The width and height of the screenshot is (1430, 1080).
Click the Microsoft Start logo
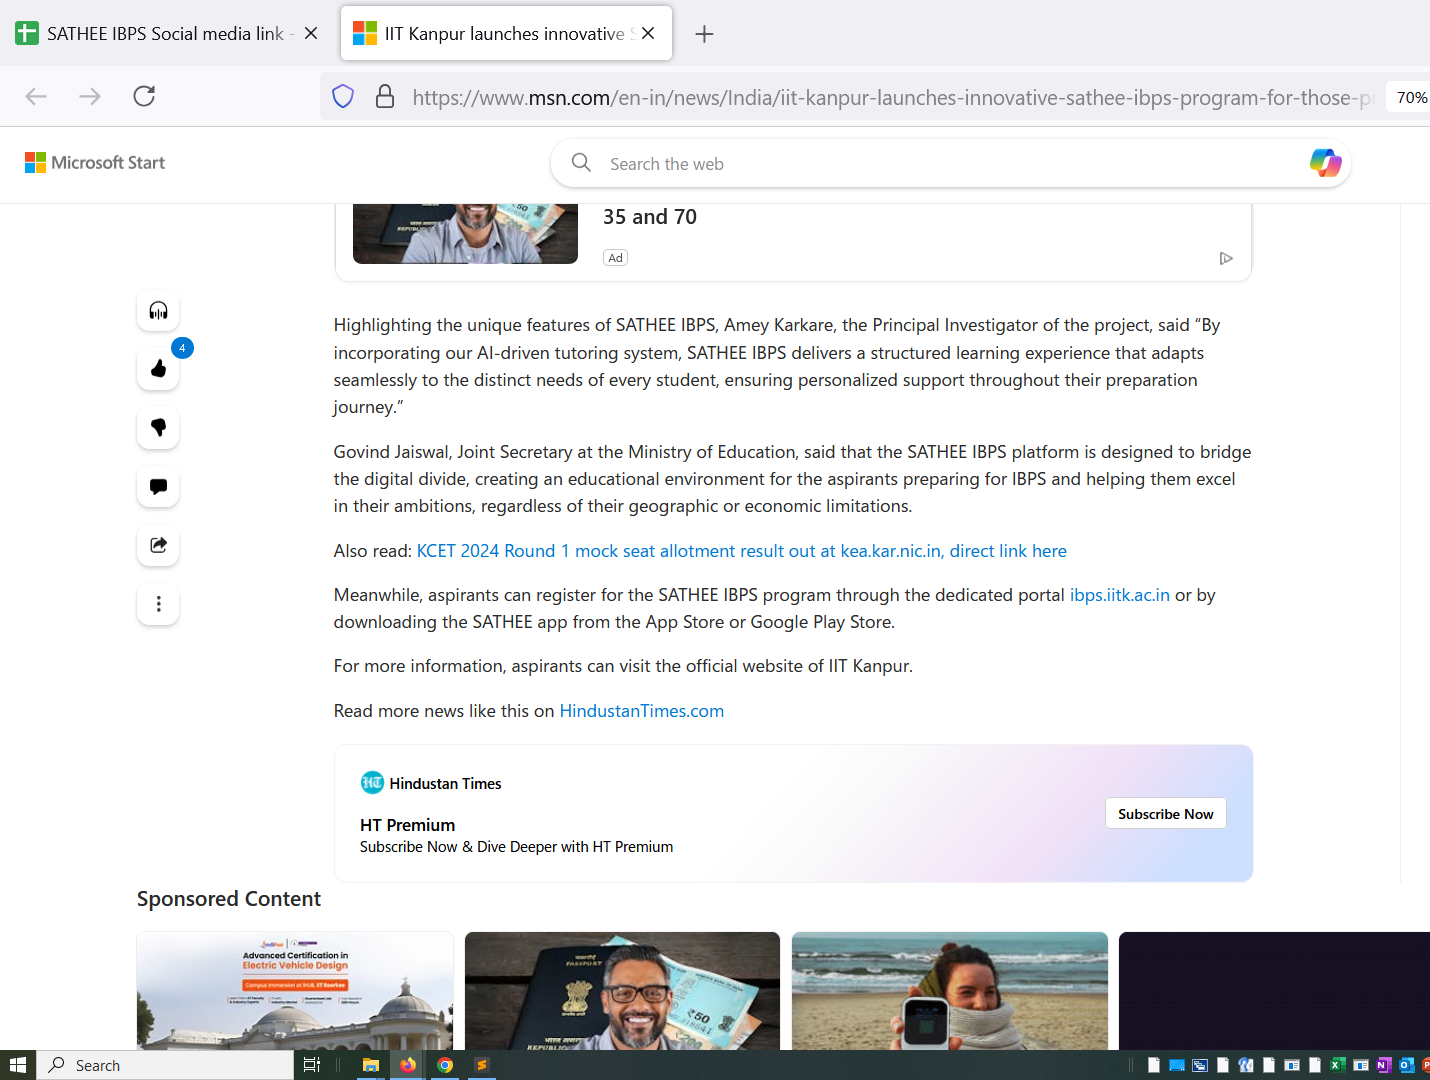(95, 163)
